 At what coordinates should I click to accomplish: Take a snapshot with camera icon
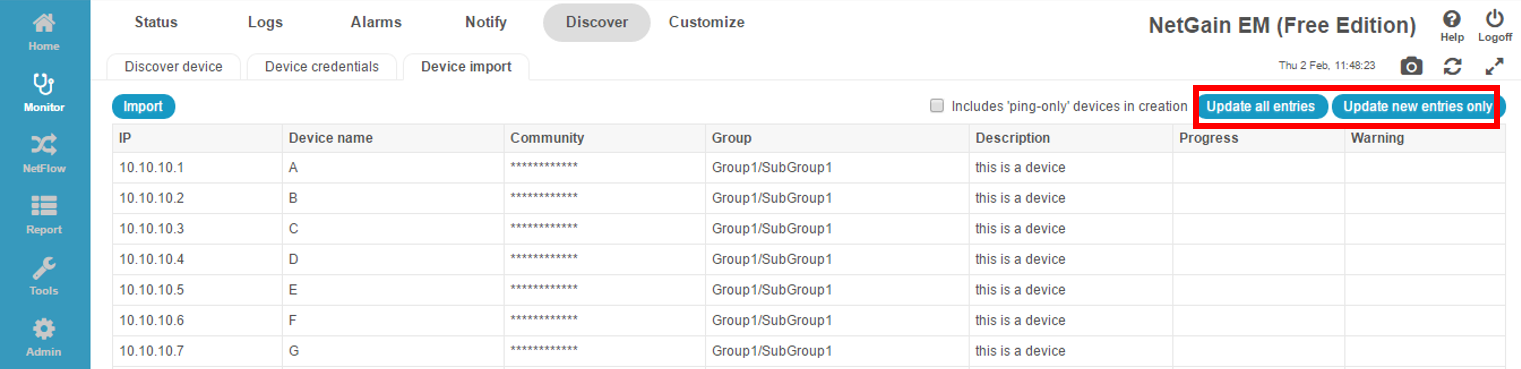click(1411, 66)
